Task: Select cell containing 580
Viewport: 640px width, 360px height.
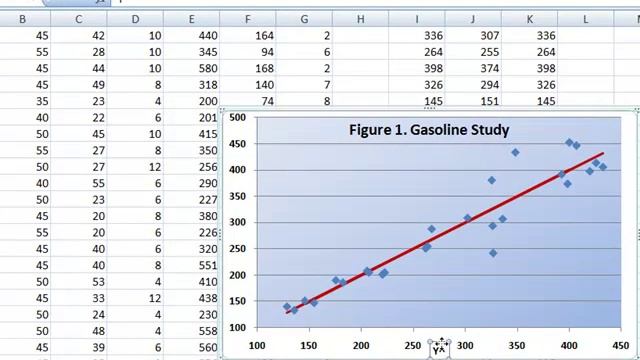Action: click(x=191, y=68)
